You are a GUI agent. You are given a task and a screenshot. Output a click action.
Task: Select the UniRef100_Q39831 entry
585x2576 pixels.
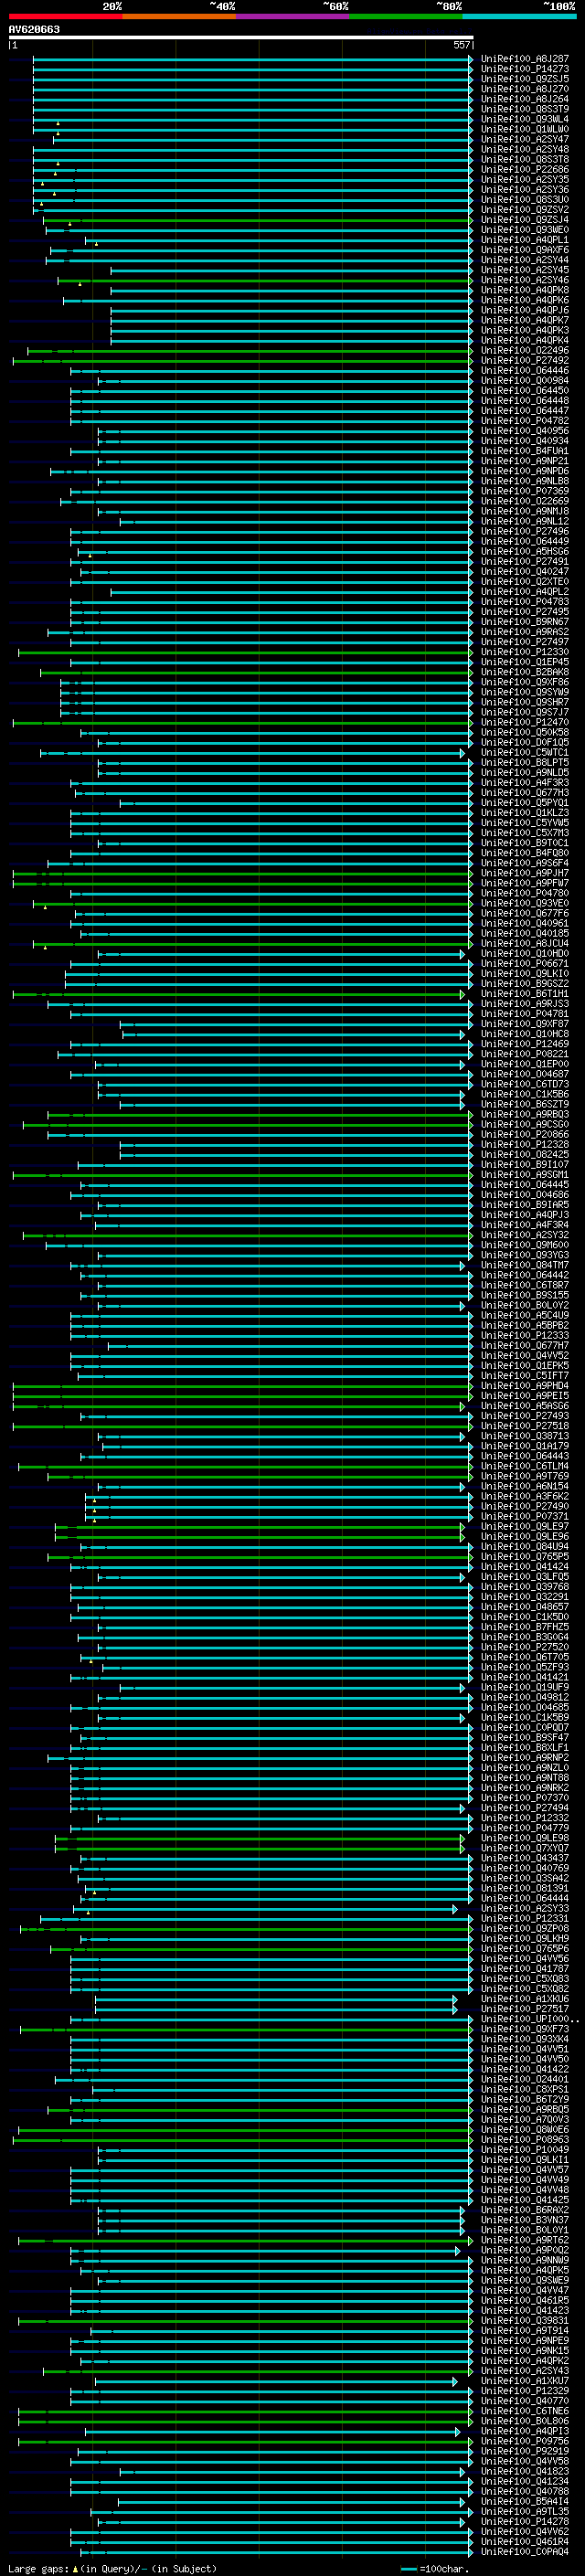(x=524, y=2320)
